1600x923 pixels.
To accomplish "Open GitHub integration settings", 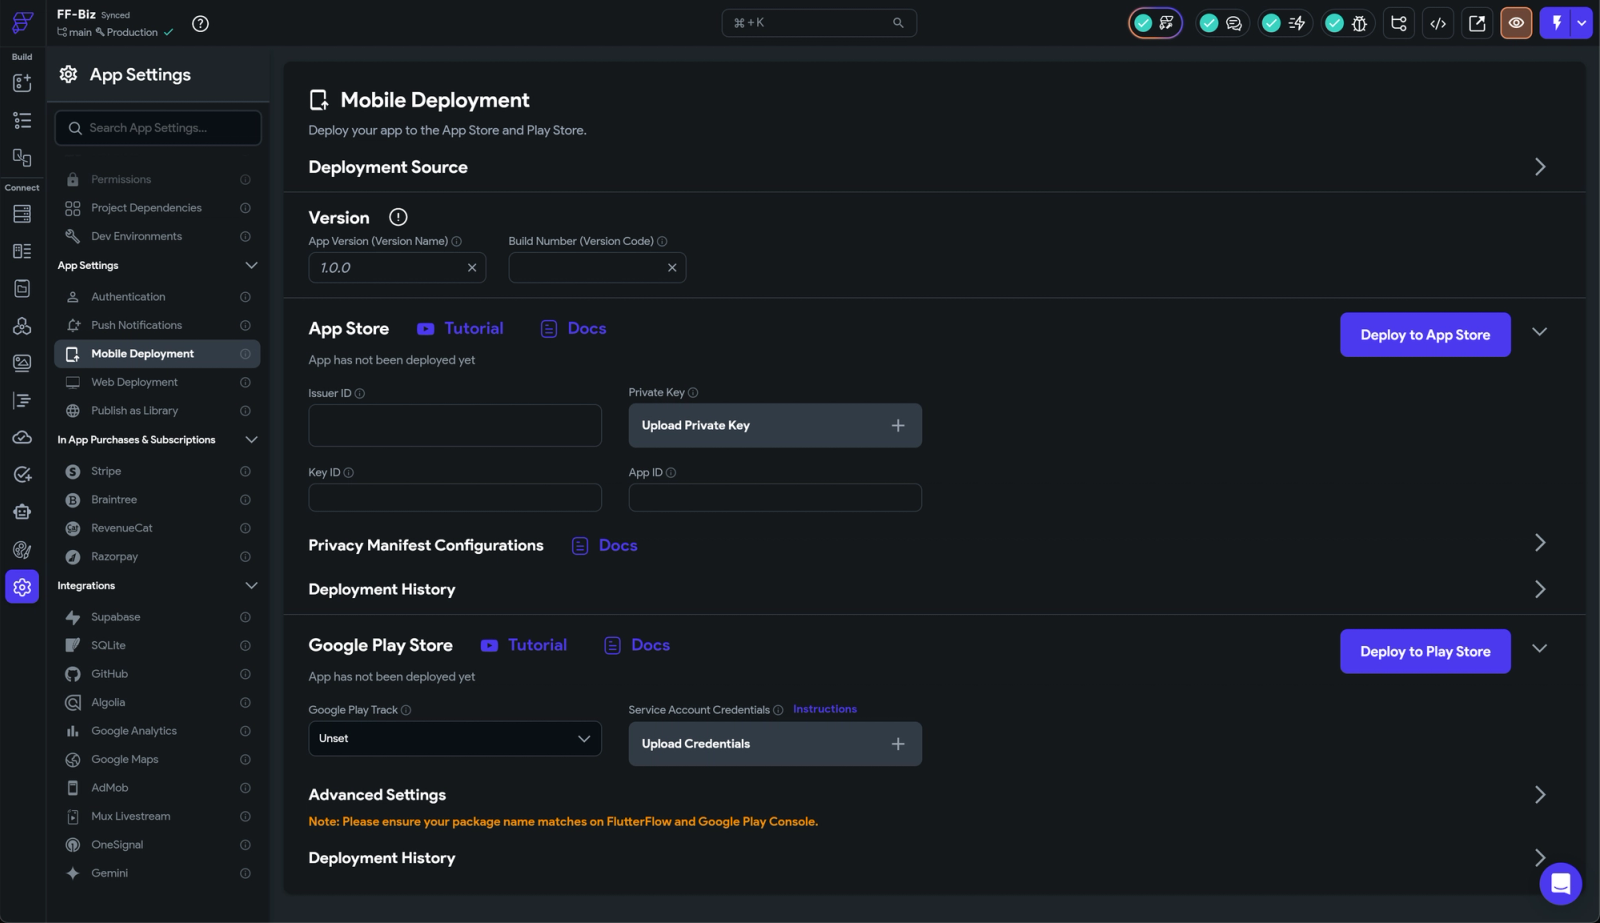I will pyautogui.click(x=157, y=674).
